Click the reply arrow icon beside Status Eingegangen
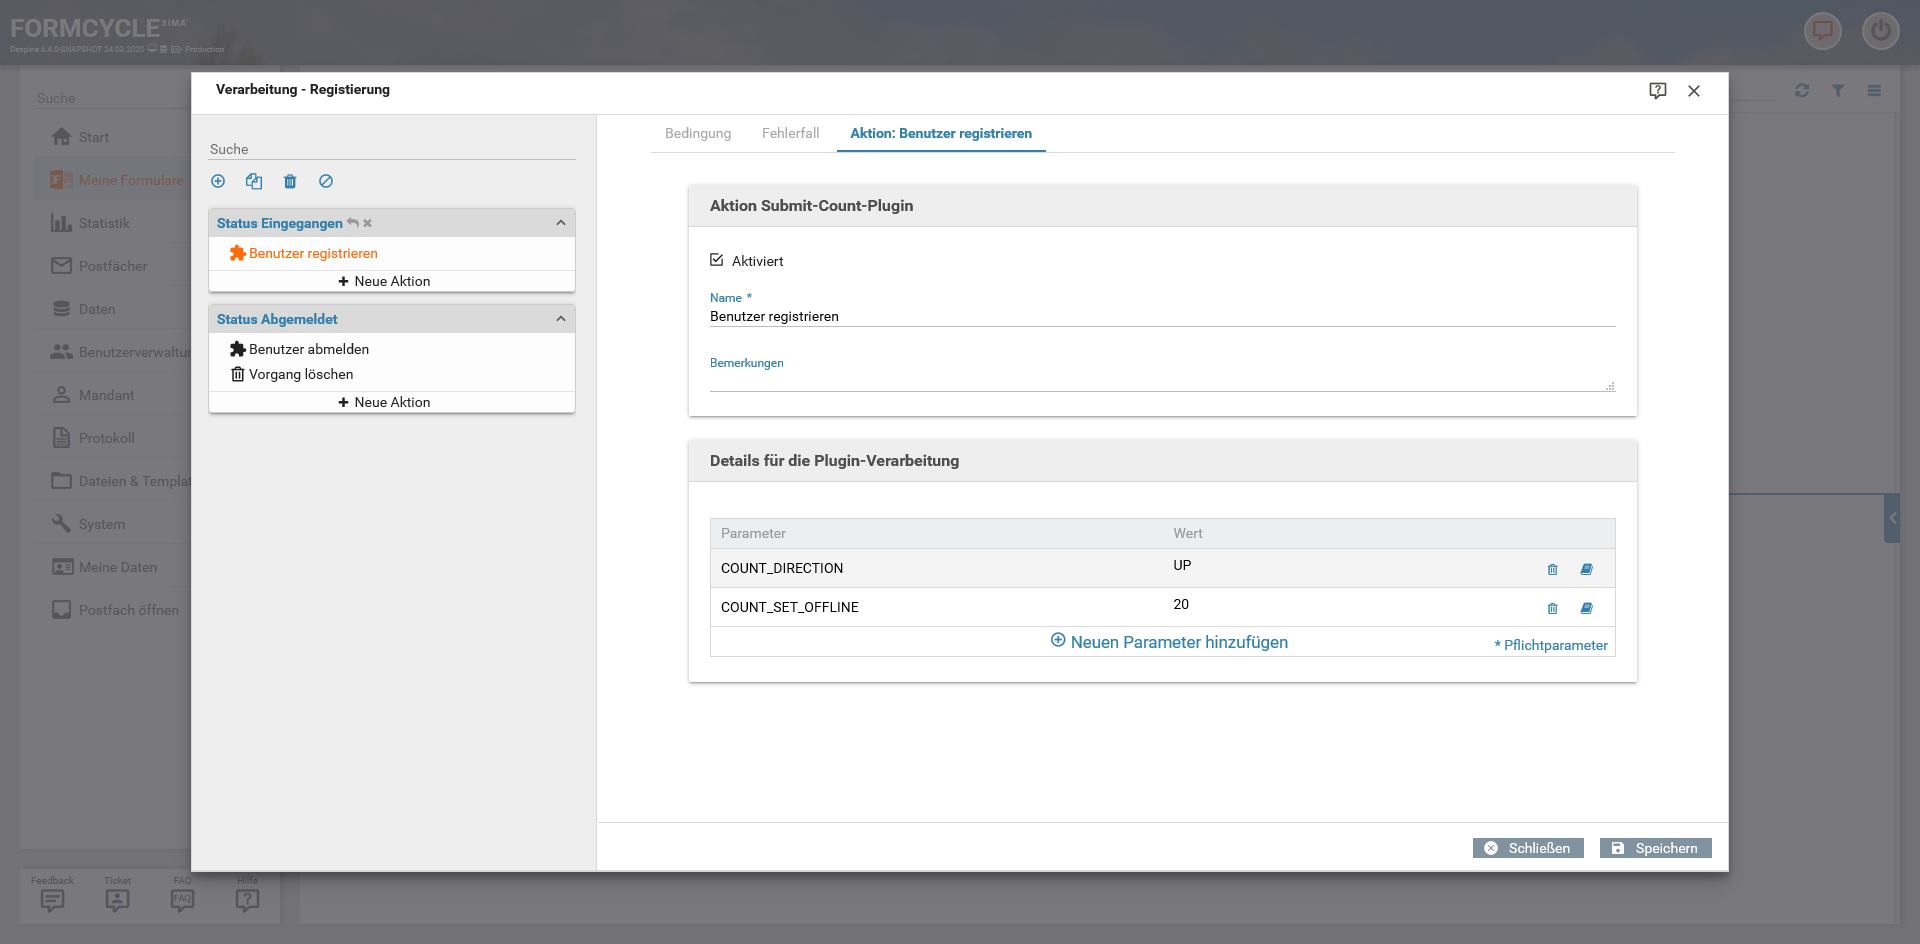The height and width of the screenshot is (944, 1920). click(x=353, y=223)
